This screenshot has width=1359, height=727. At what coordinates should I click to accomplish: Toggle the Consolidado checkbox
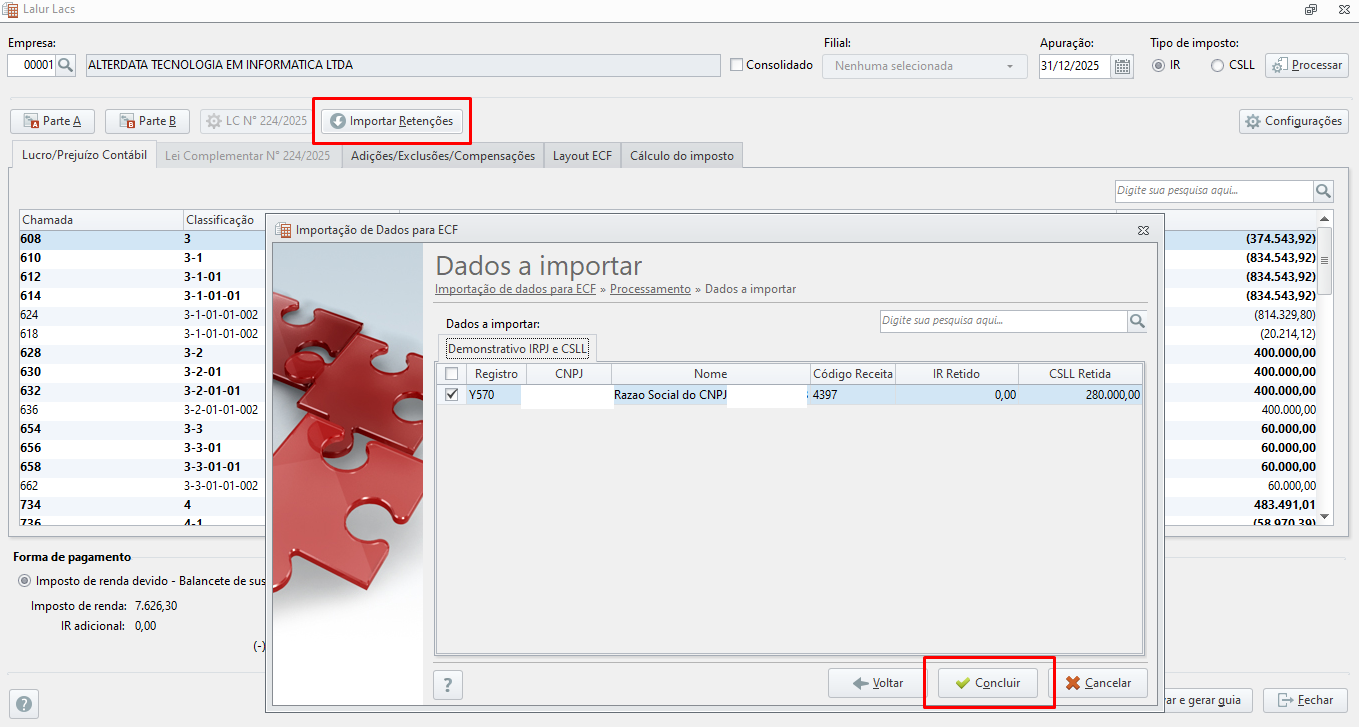click(737, 65)
